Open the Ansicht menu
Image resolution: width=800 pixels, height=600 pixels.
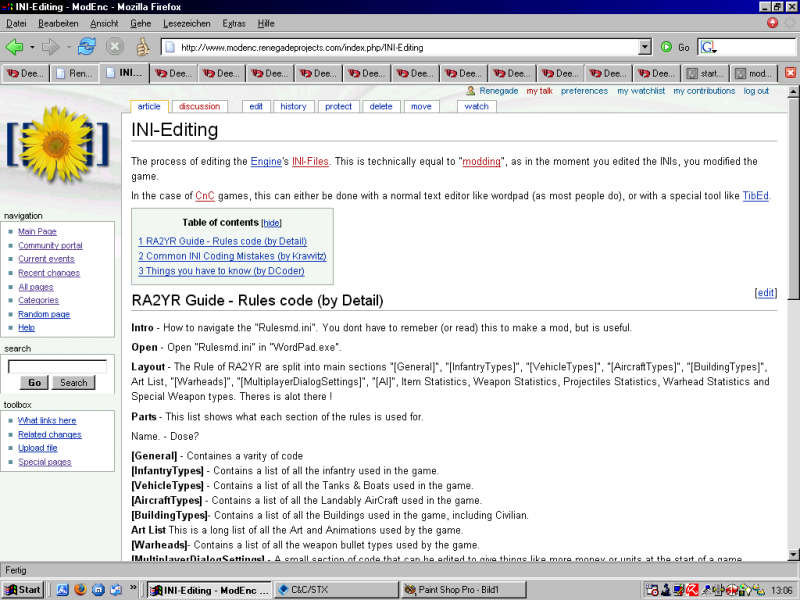click(104, 23)
